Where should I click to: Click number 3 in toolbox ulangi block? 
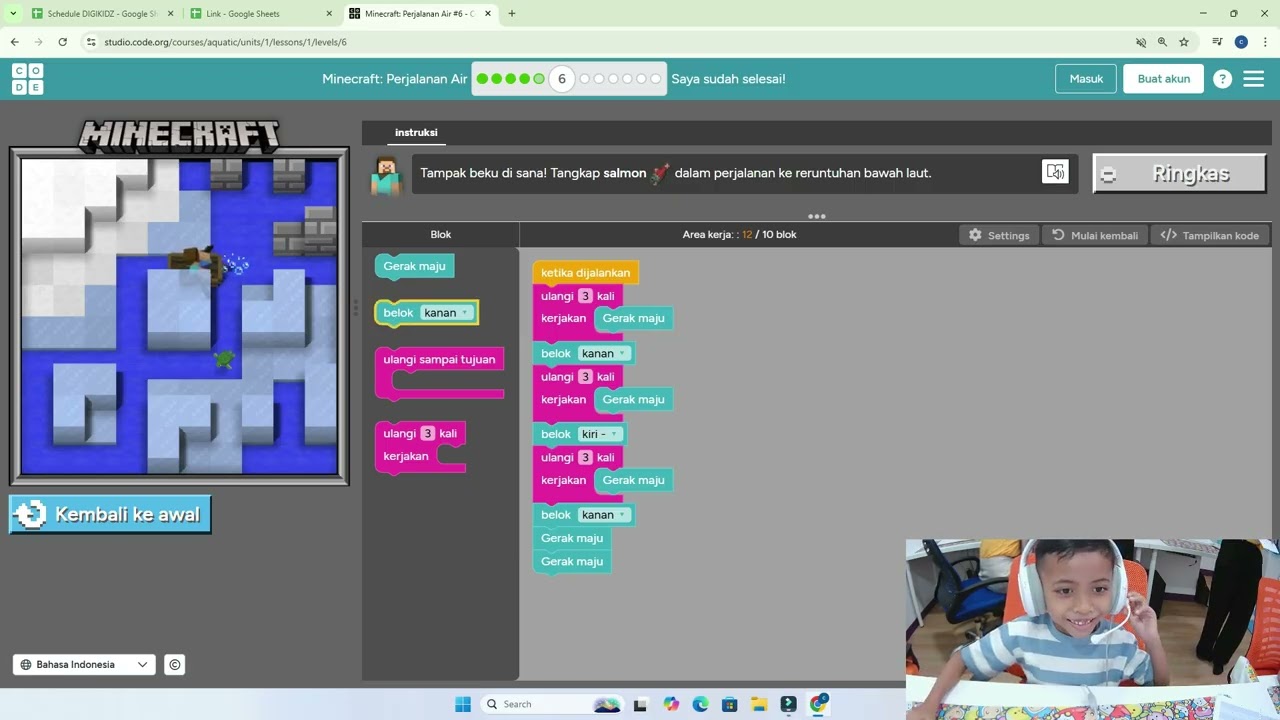tap(428, 434)
